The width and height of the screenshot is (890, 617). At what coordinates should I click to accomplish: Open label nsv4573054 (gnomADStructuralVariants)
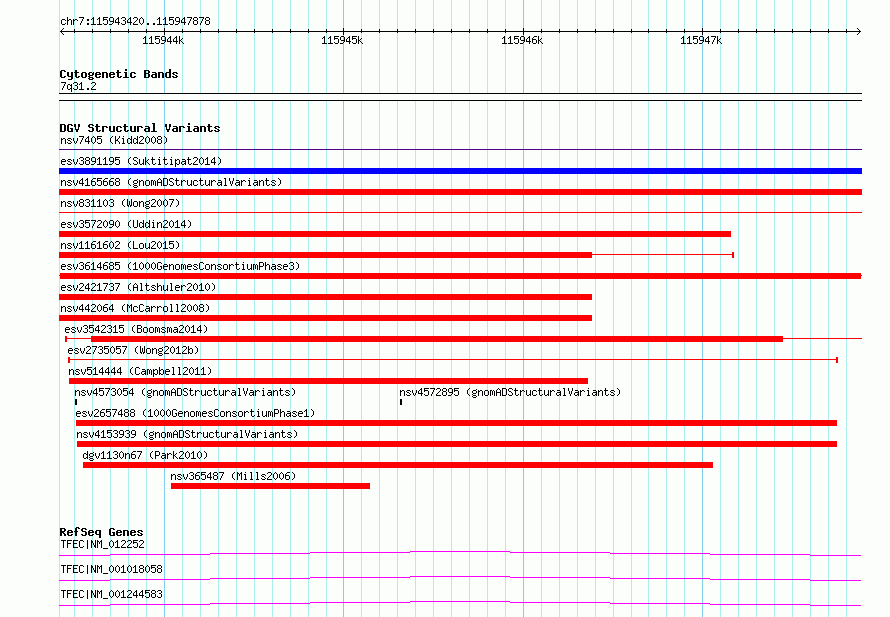tap(185, 392)
